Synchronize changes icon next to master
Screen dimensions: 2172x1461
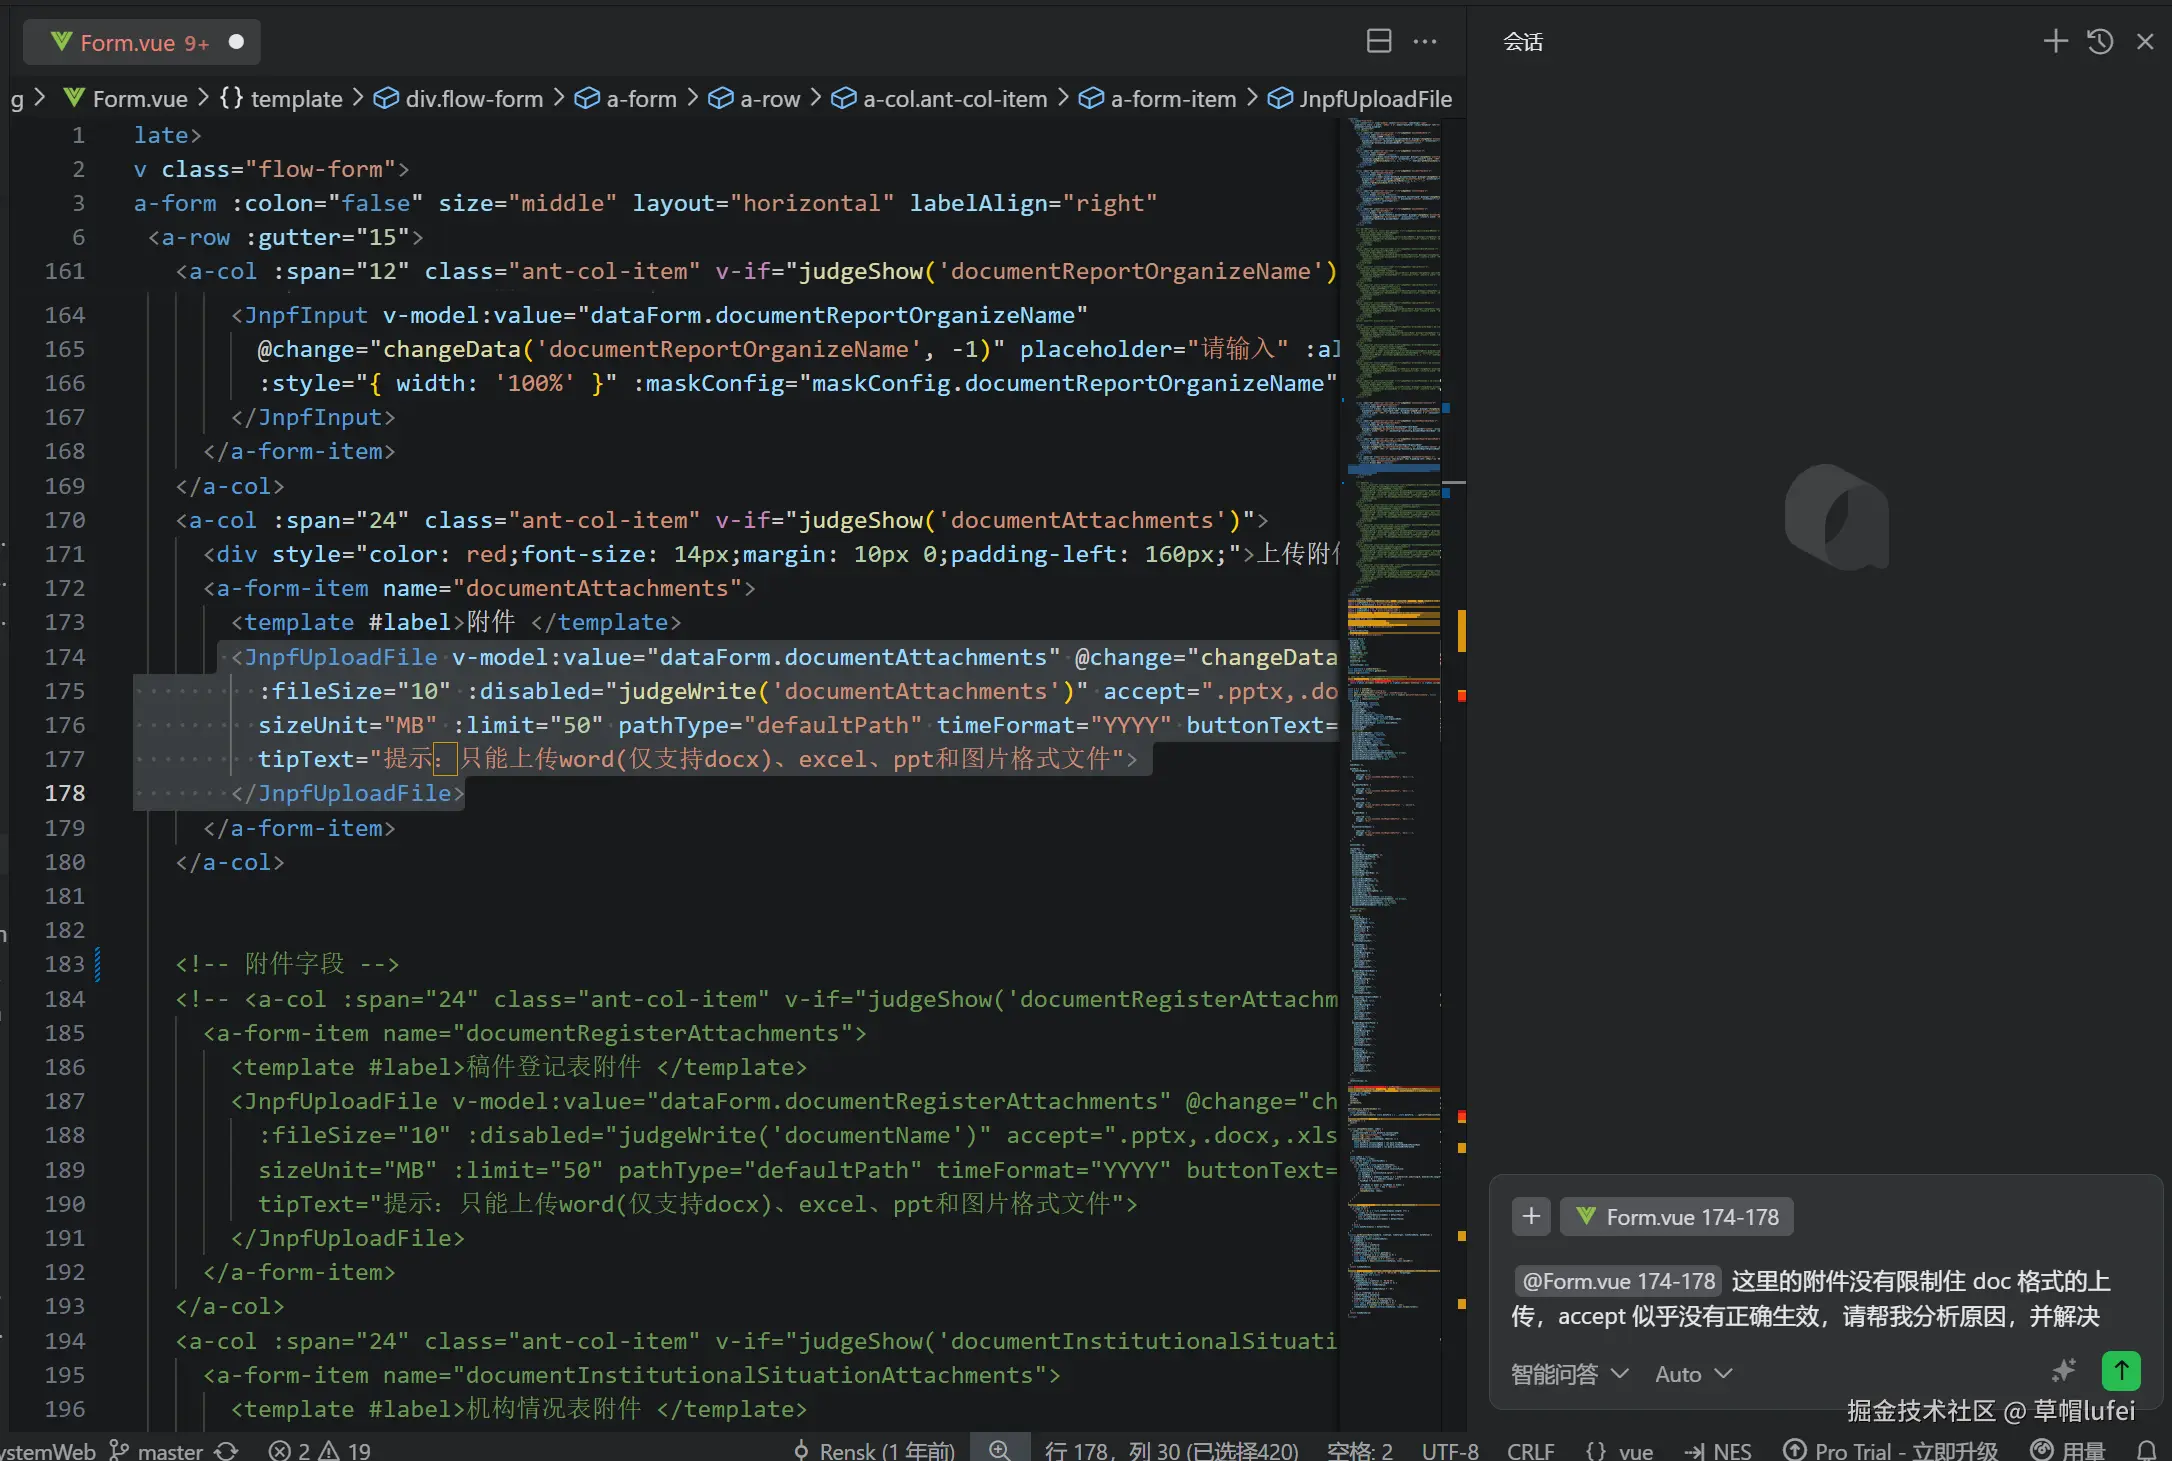(227, 1450)
